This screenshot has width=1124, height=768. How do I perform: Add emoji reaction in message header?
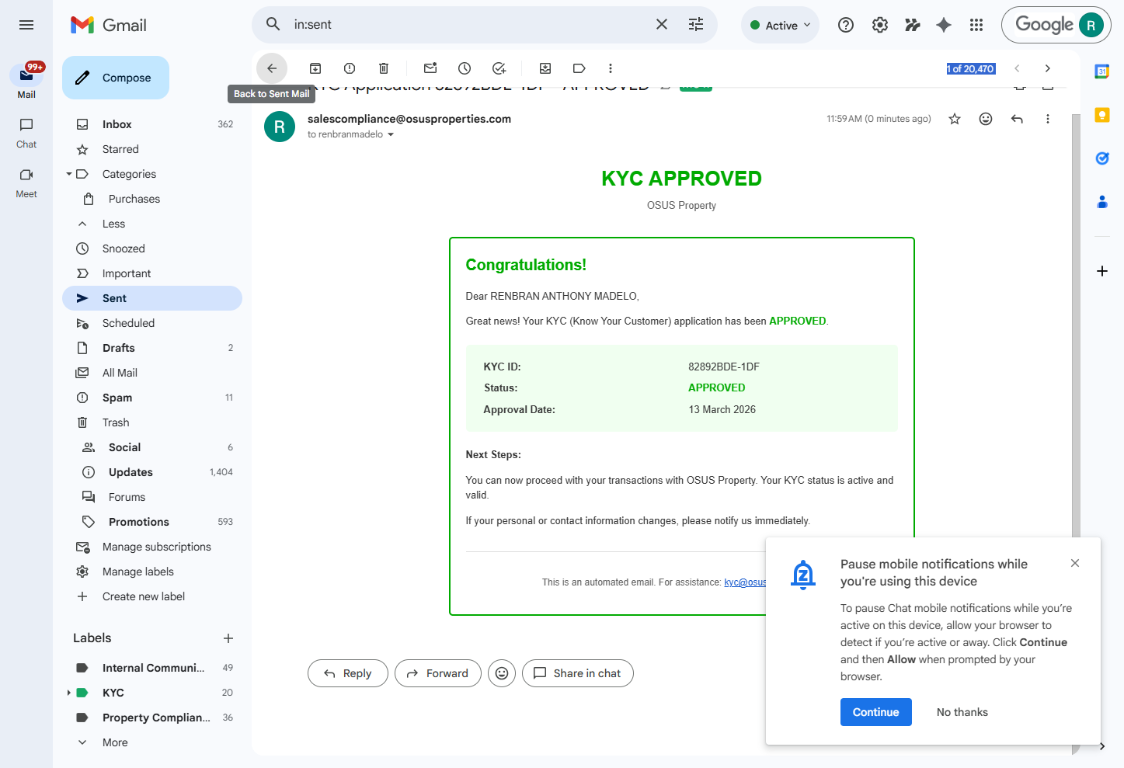point(986,119)
